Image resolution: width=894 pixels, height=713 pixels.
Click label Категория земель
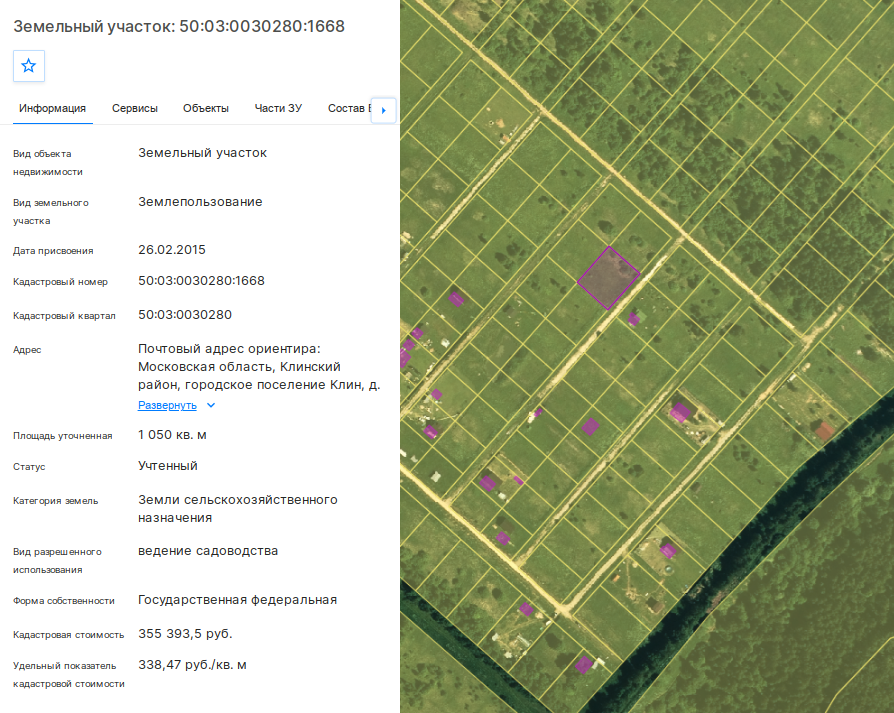coord(56,501)
